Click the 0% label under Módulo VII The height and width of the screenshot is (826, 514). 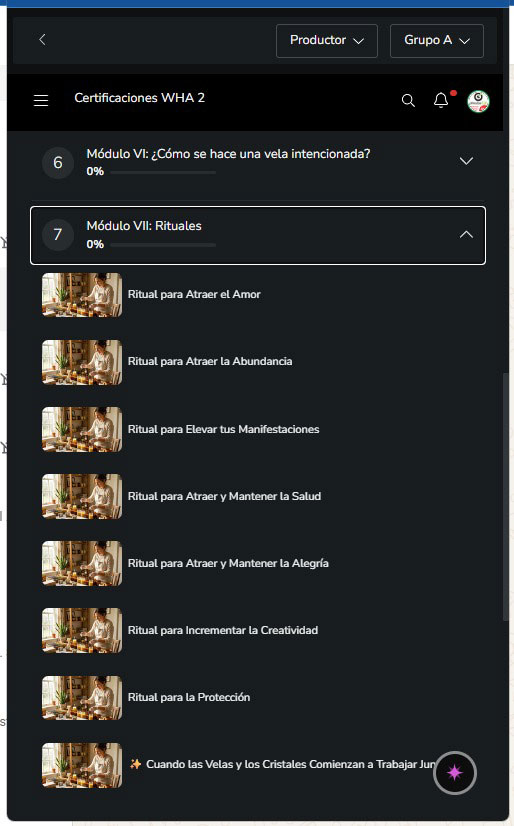(x=95, y=244)
